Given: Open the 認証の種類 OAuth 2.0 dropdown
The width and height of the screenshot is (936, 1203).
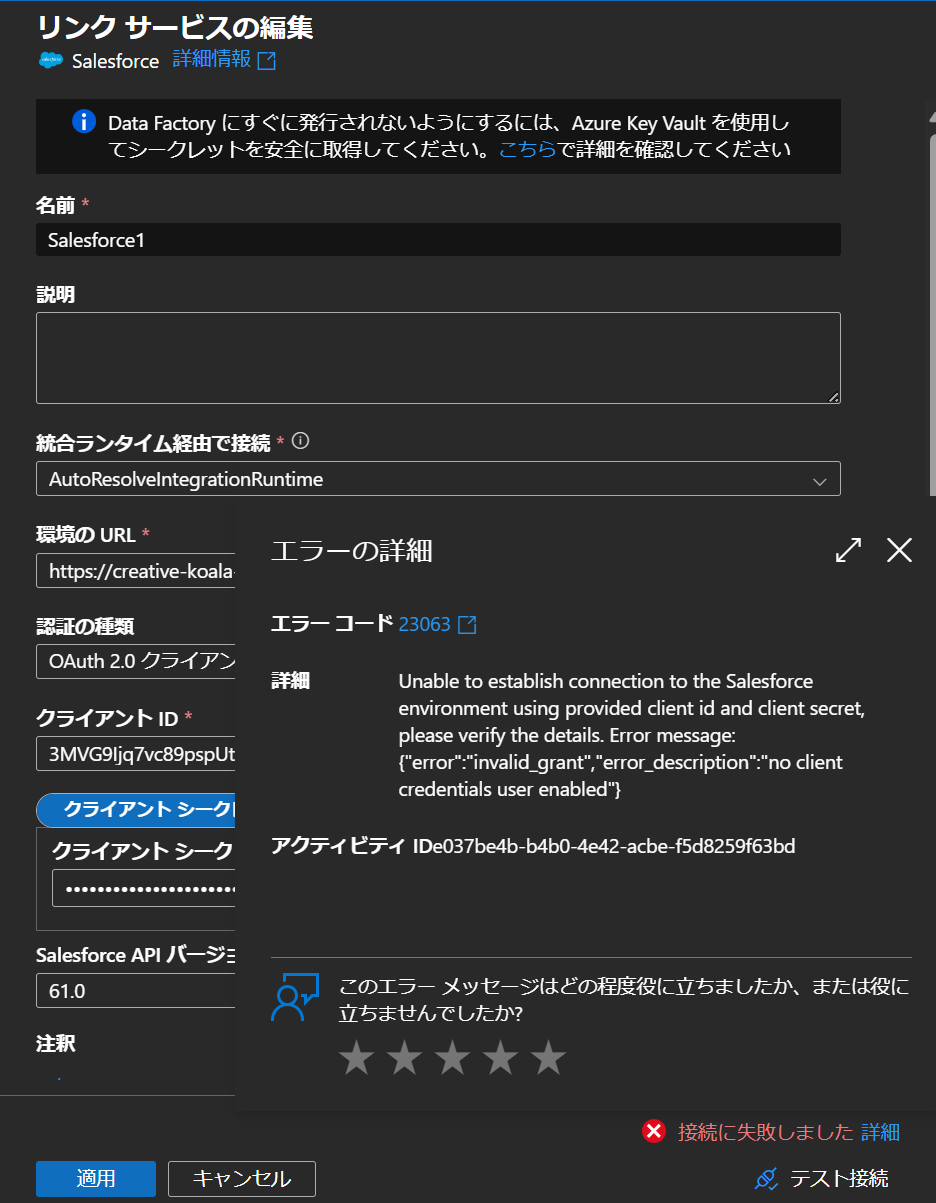Looking at the screenshot, I should [x=136, y=661].
